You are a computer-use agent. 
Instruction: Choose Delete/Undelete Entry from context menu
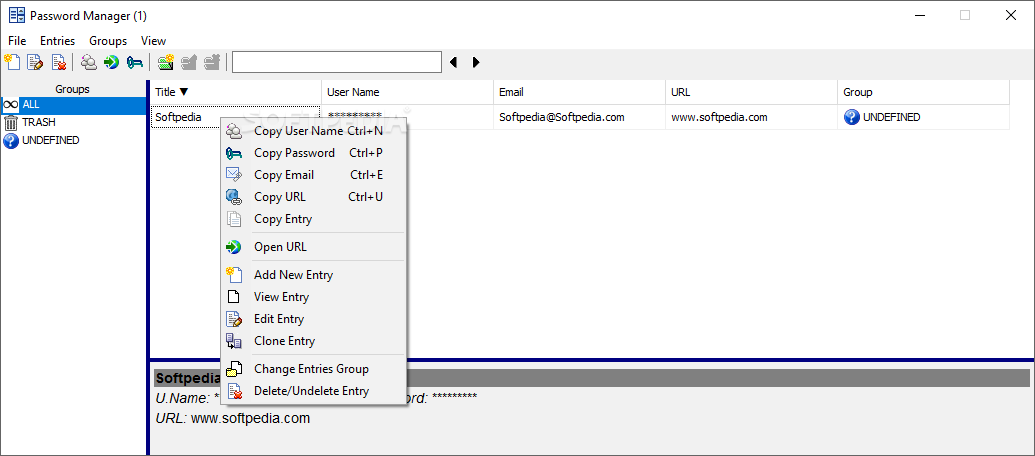314,391
